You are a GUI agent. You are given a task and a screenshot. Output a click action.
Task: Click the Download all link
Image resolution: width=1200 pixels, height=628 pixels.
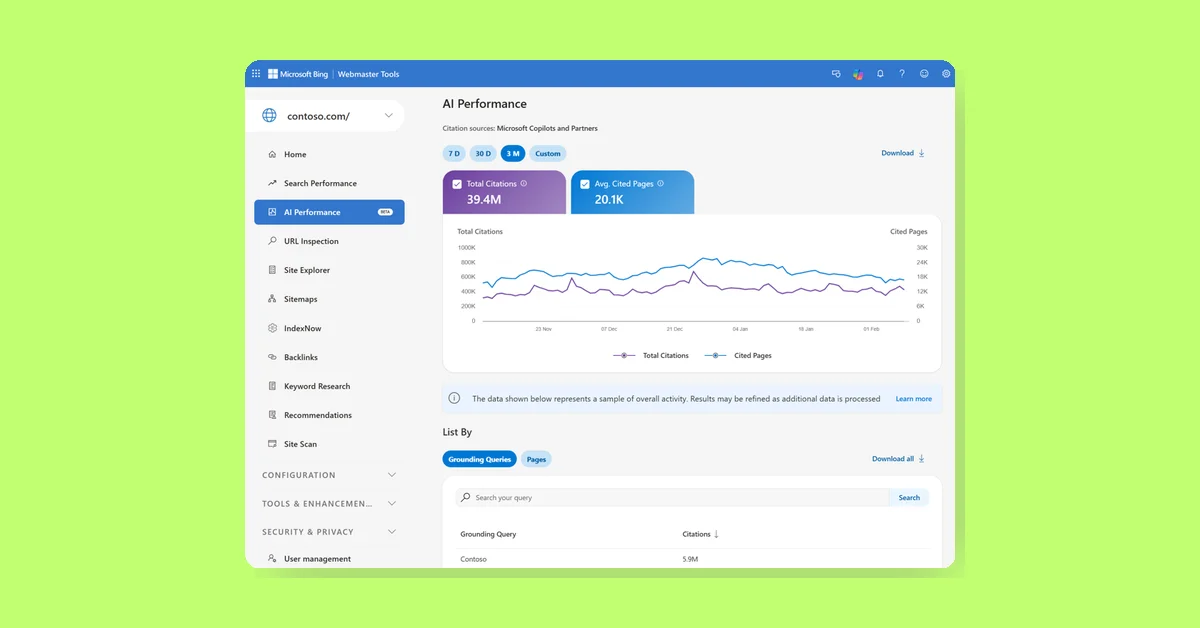[x=893, y=459]
